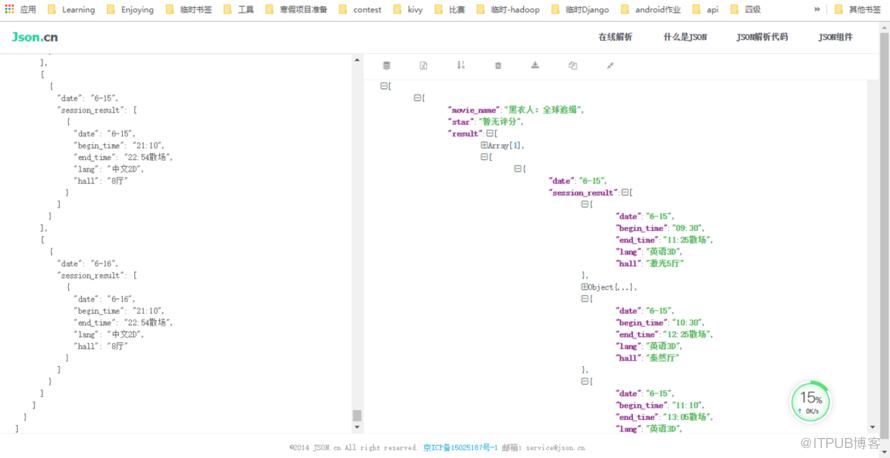This screenshot has height=458, width=890.
Task: Collapse the object node above movie_name
Action: (x=417, y=98)
